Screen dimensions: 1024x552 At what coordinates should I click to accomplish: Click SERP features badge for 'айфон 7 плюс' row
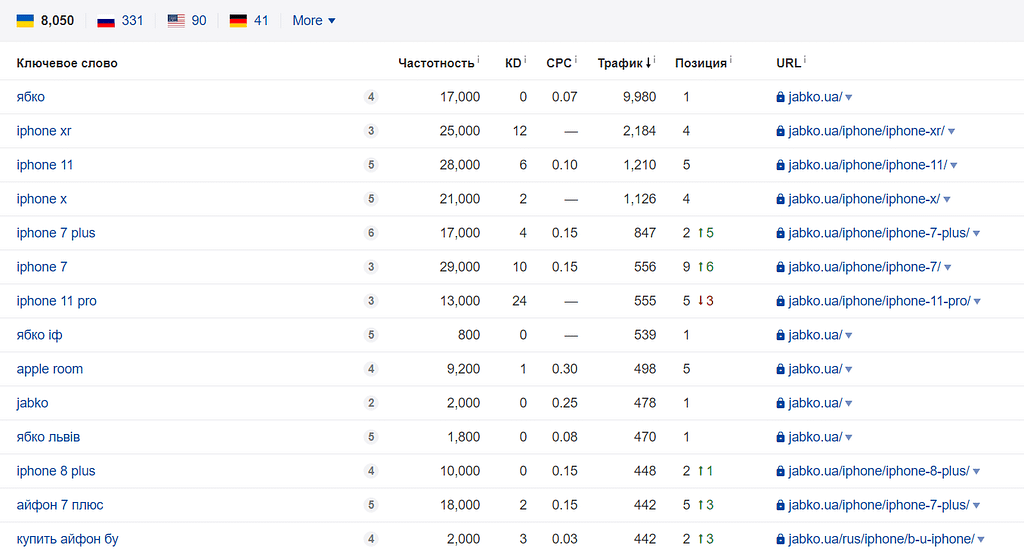[370, 504]
